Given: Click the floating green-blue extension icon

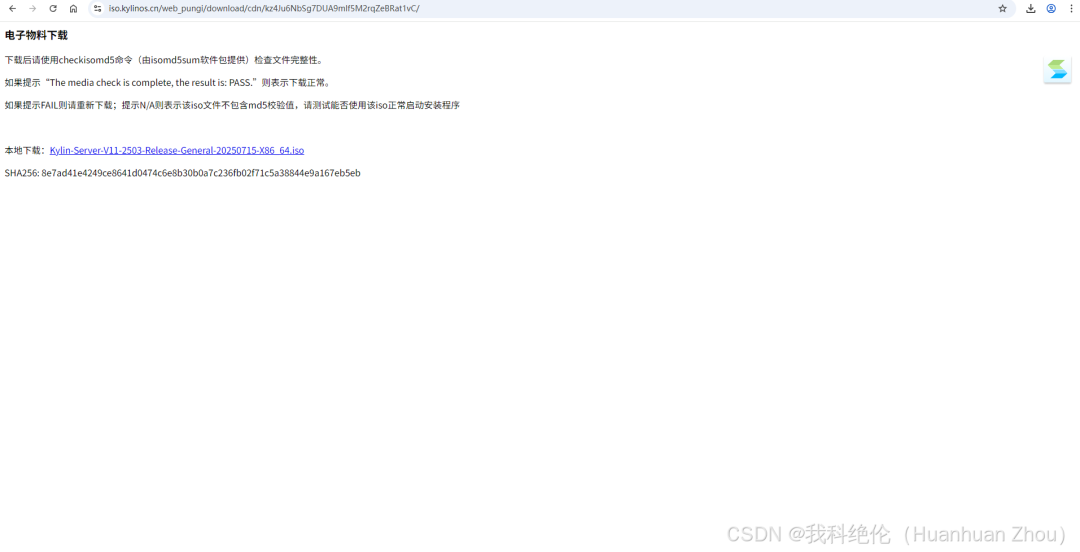Looking at the screenshot, I should pyautogui.click(x=1057, y=70).
